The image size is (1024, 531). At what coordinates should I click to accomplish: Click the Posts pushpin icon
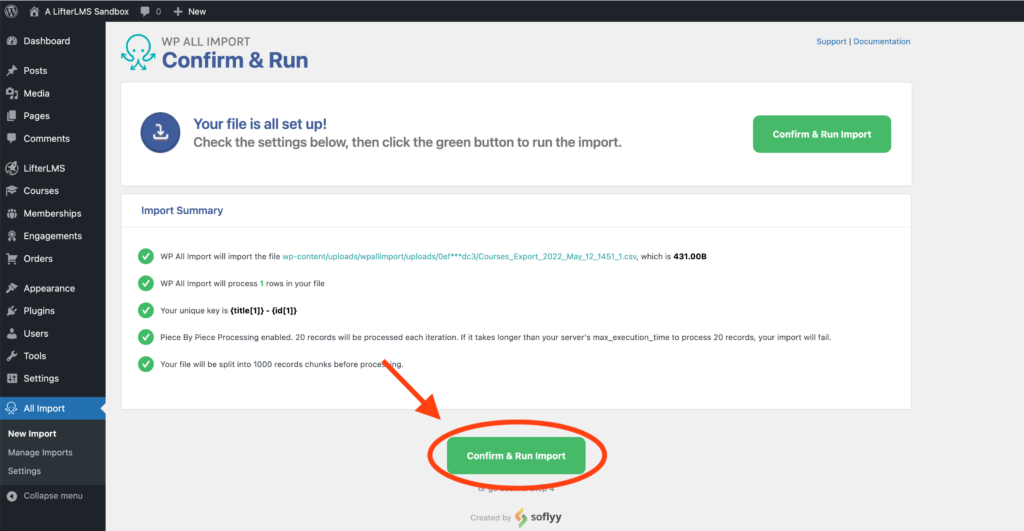click(x=12, y=71)
